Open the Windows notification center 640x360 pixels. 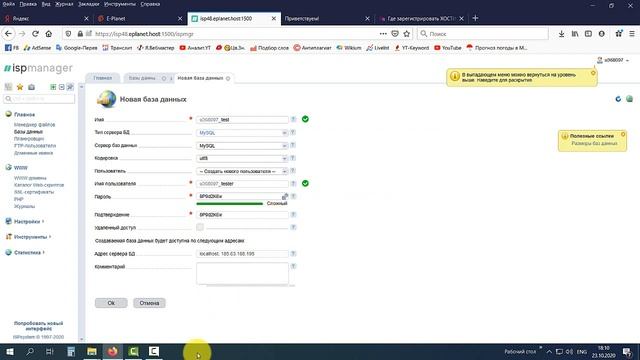[627, 351]
